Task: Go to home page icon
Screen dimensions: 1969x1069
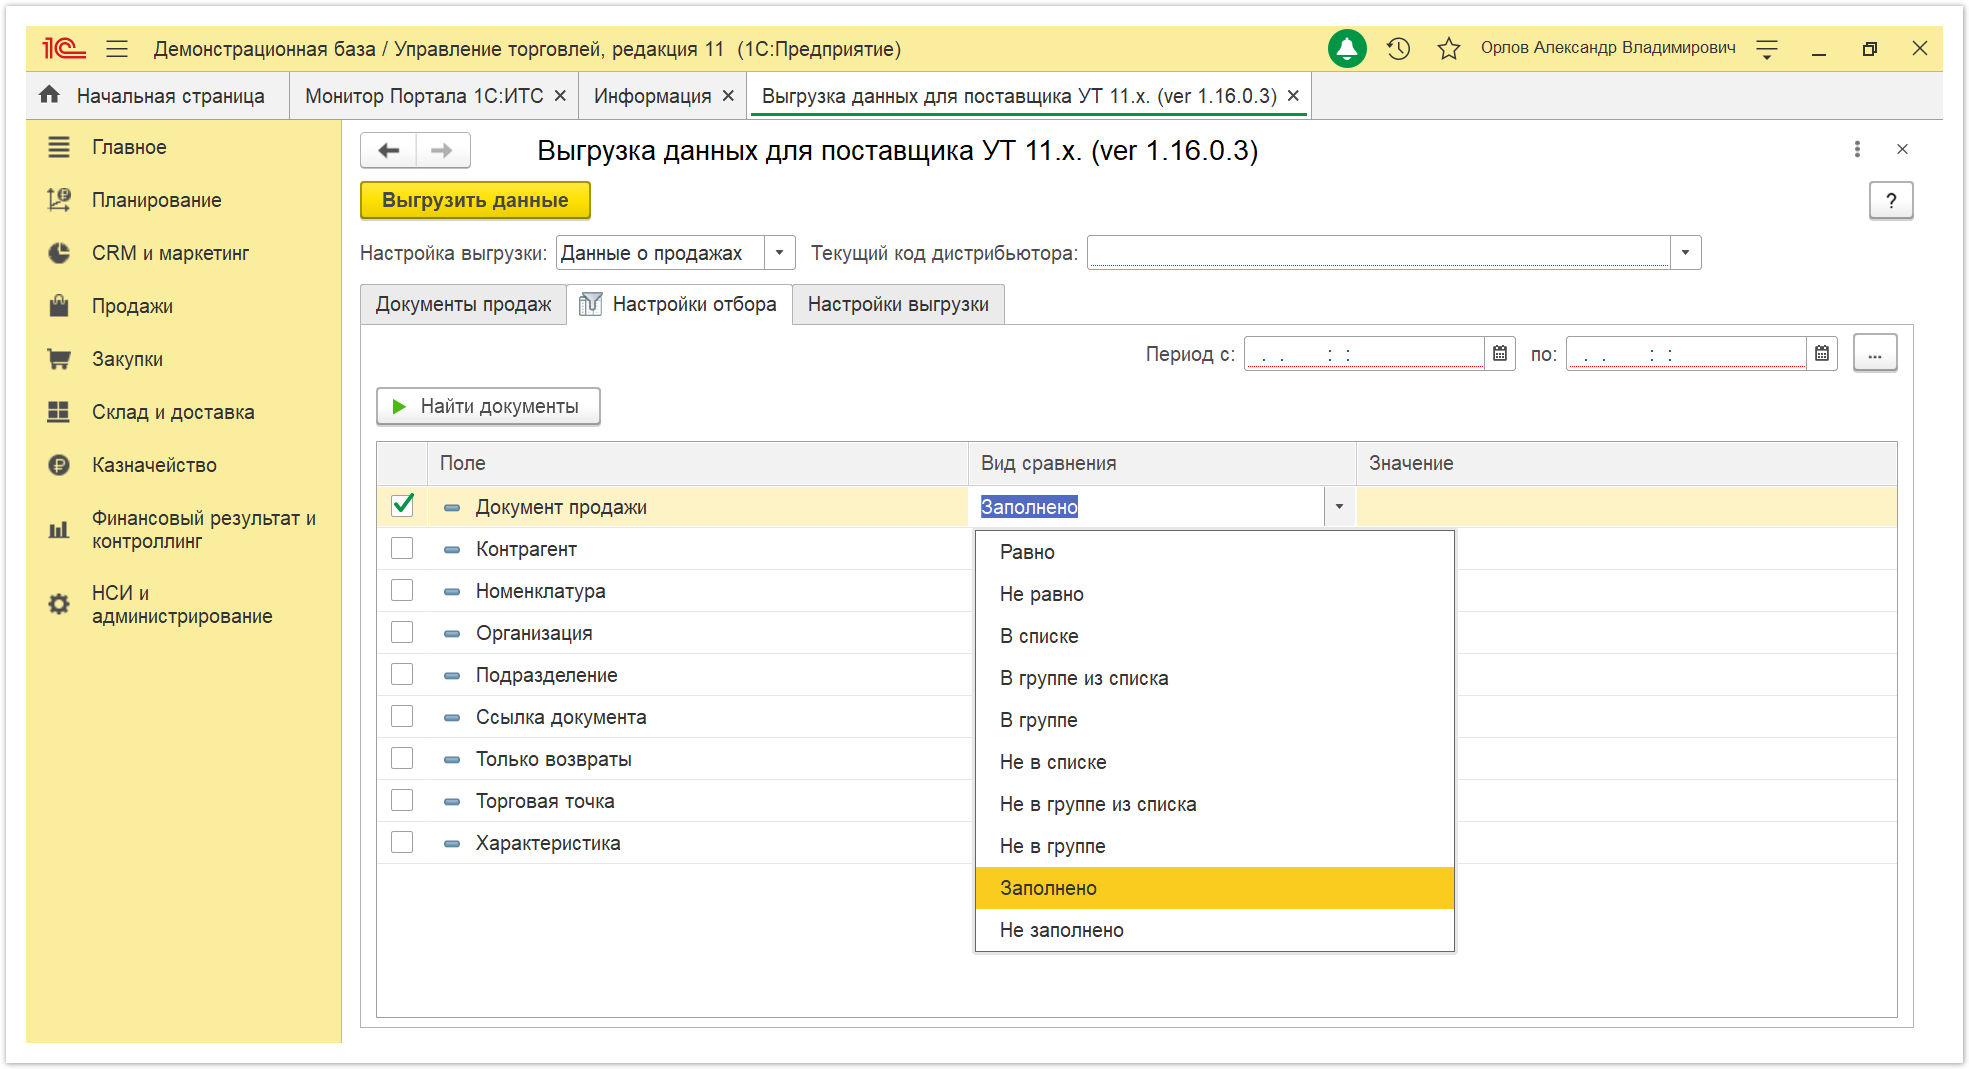Action: coord(49,95)
